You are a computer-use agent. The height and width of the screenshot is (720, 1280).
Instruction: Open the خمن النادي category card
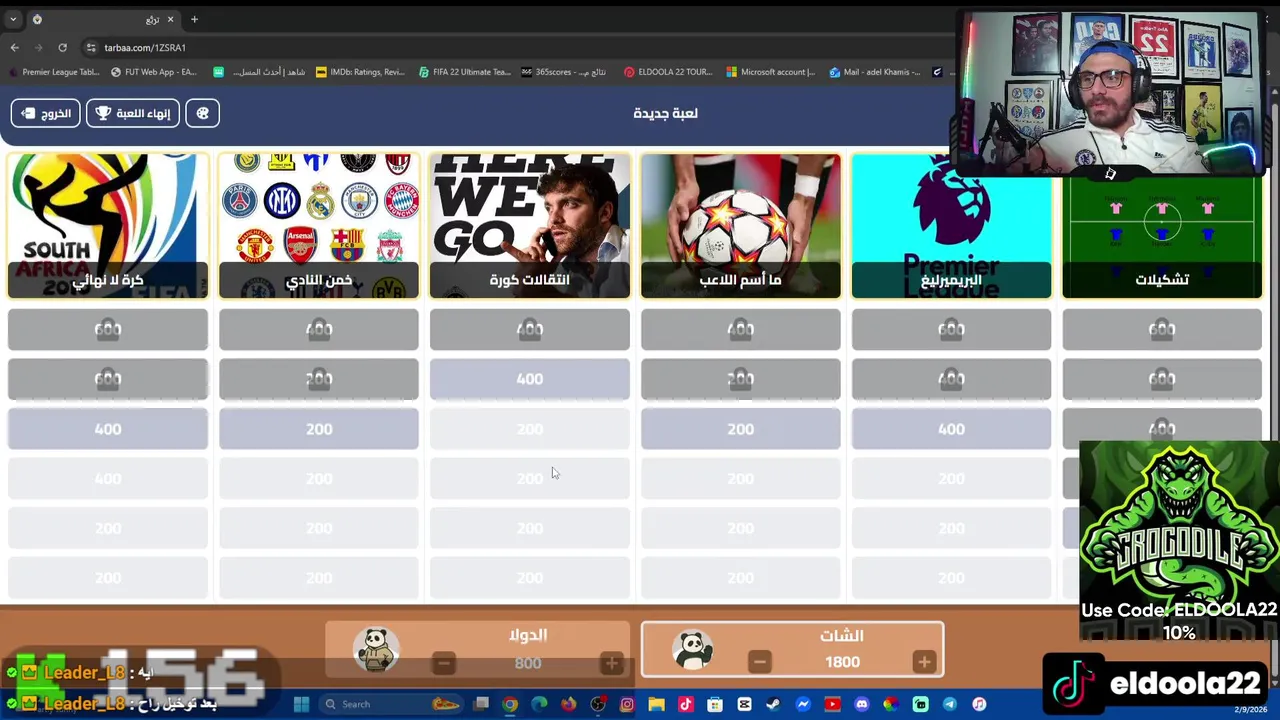pyautogui.click(x=319, y=226)
